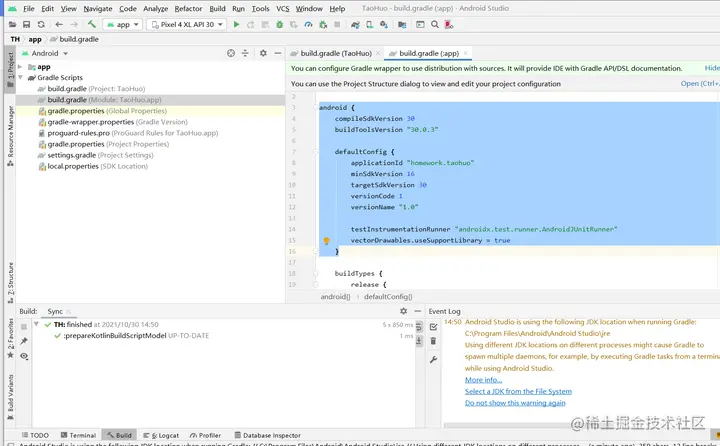
Task: Click the Make Project hammer icon
Action: pyautogui.click(x=92, y=24)
